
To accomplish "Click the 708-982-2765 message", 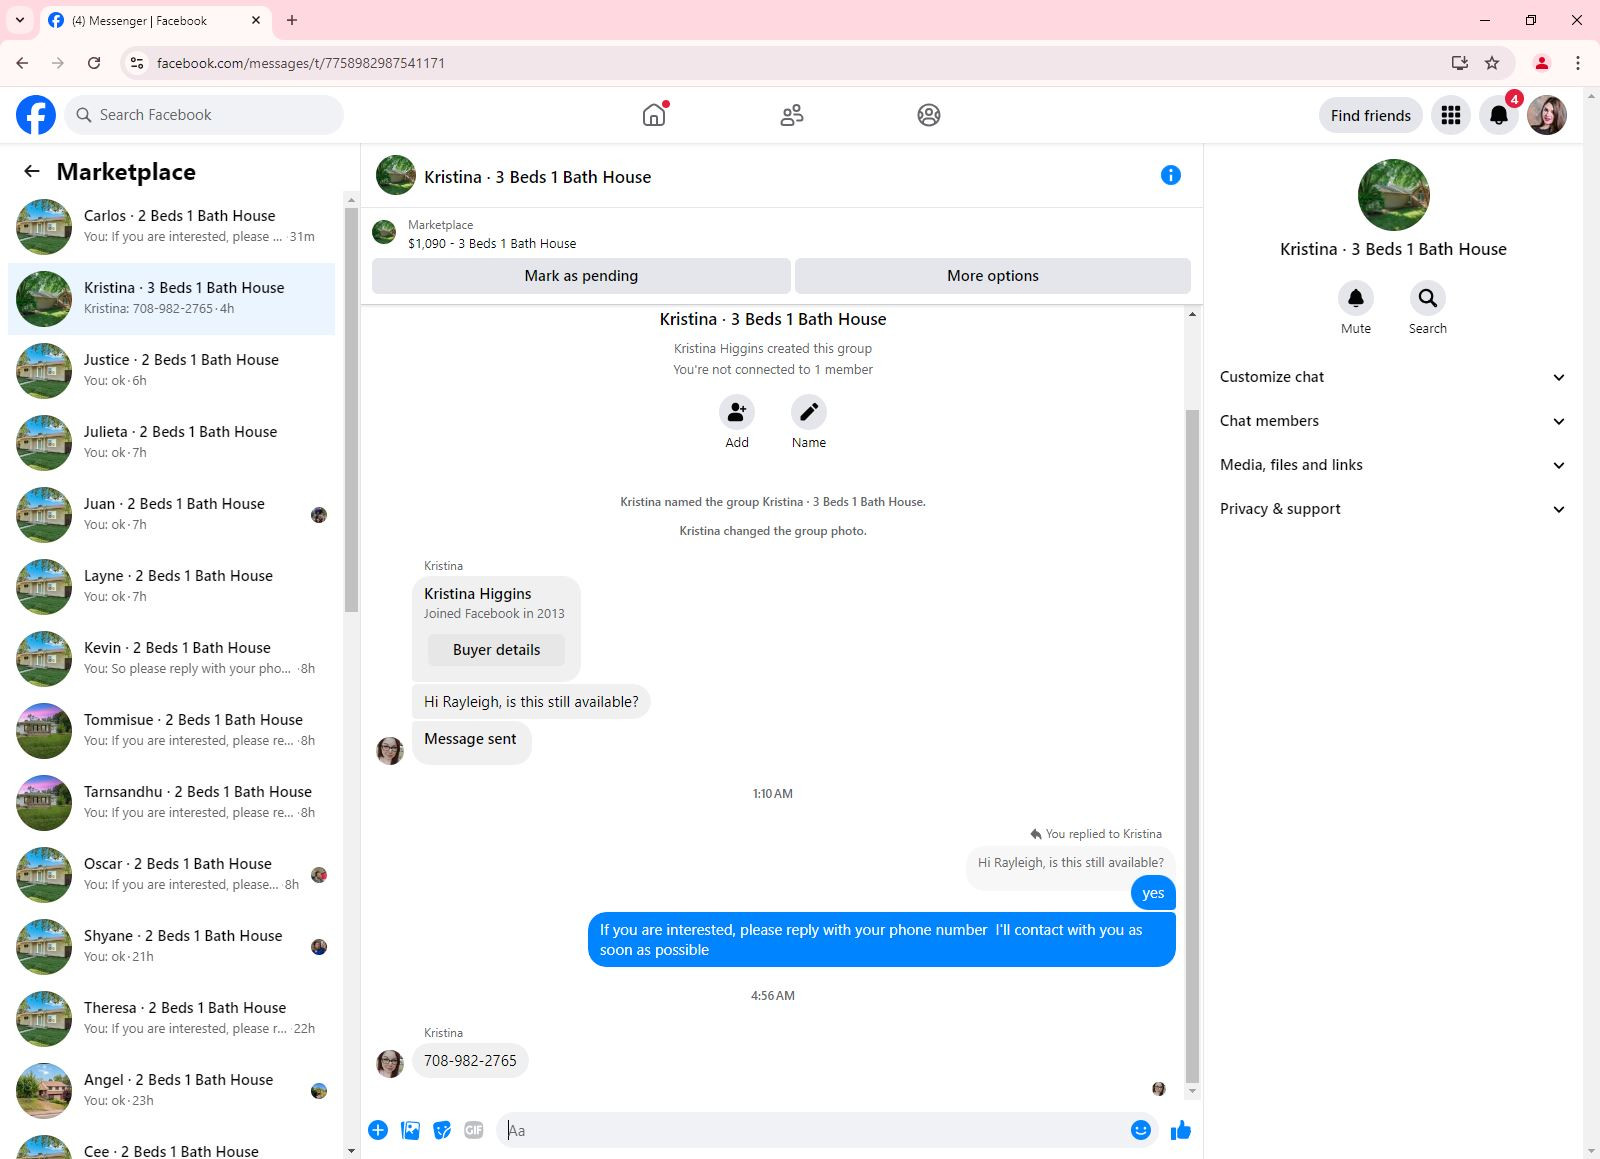I will click(x=470, y=1060).
